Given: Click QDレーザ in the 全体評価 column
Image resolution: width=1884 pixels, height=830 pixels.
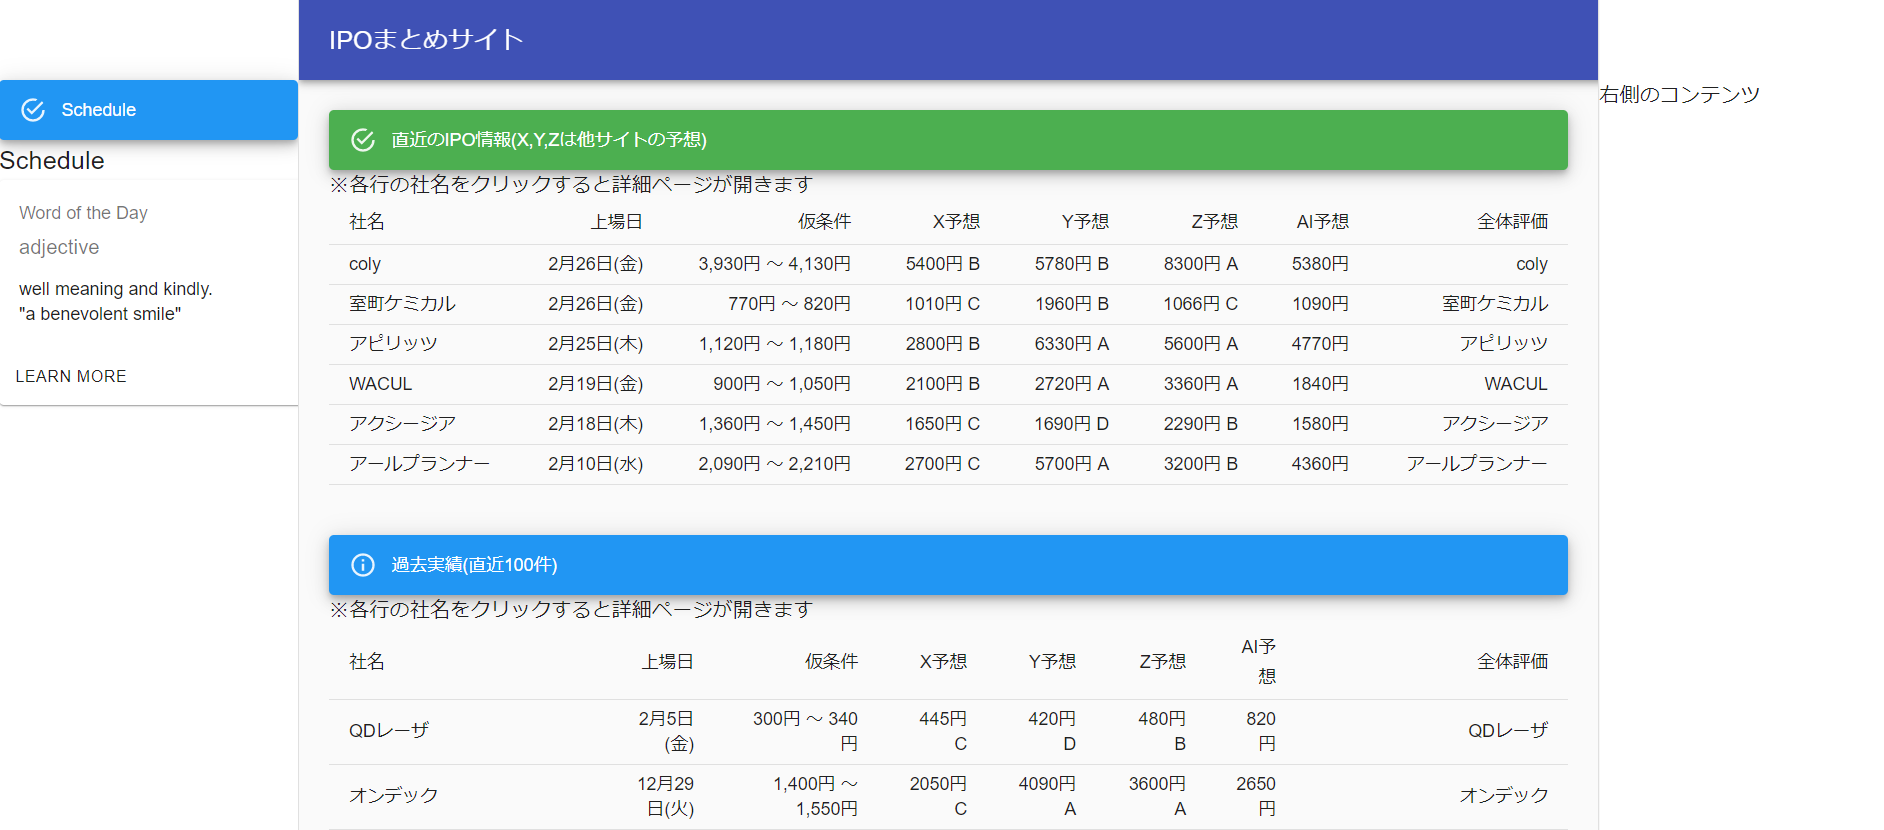Looking at the screenshot, I should (1508, 731).
